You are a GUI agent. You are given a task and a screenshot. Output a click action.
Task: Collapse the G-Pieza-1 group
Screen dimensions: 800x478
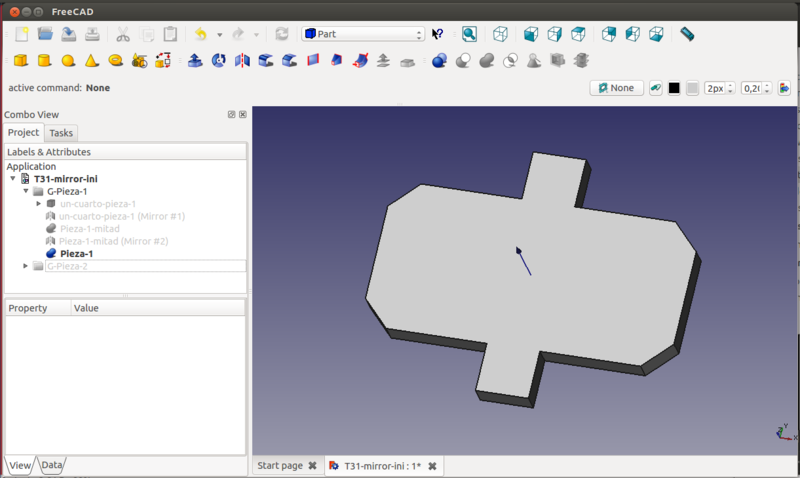(26, 191)
